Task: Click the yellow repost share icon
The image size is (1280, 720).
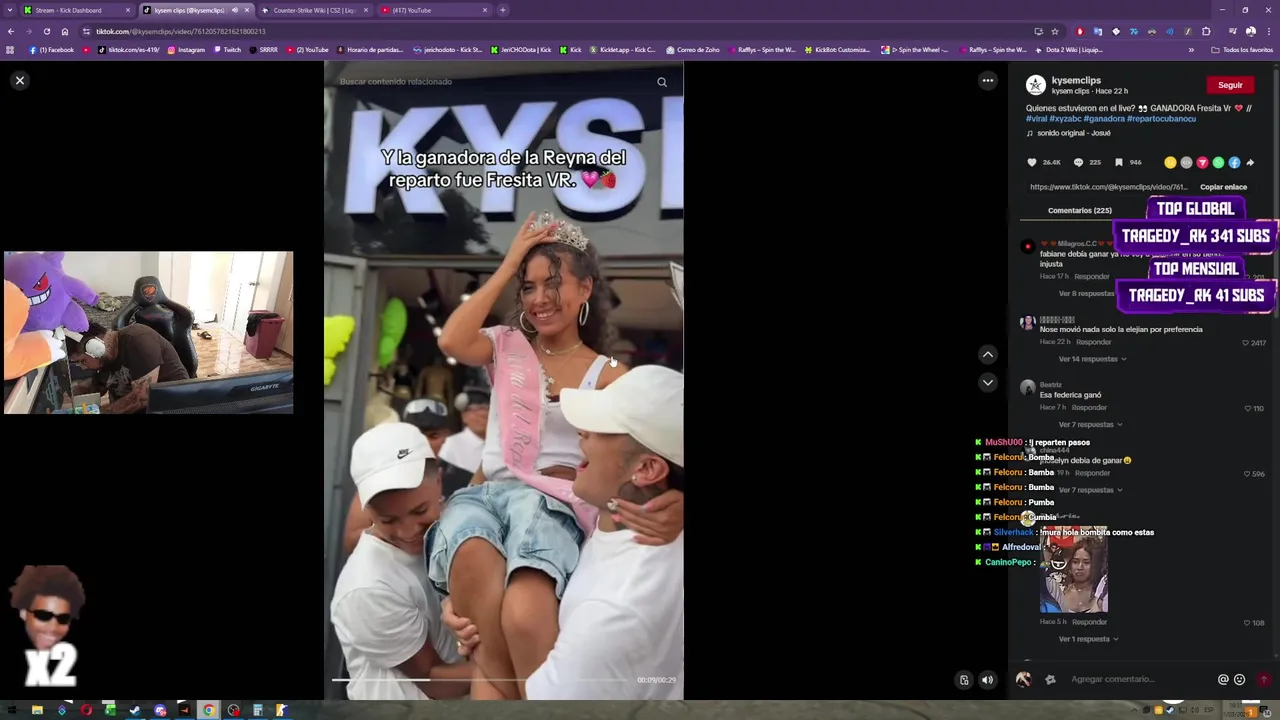Action: tap(1170, 162)
